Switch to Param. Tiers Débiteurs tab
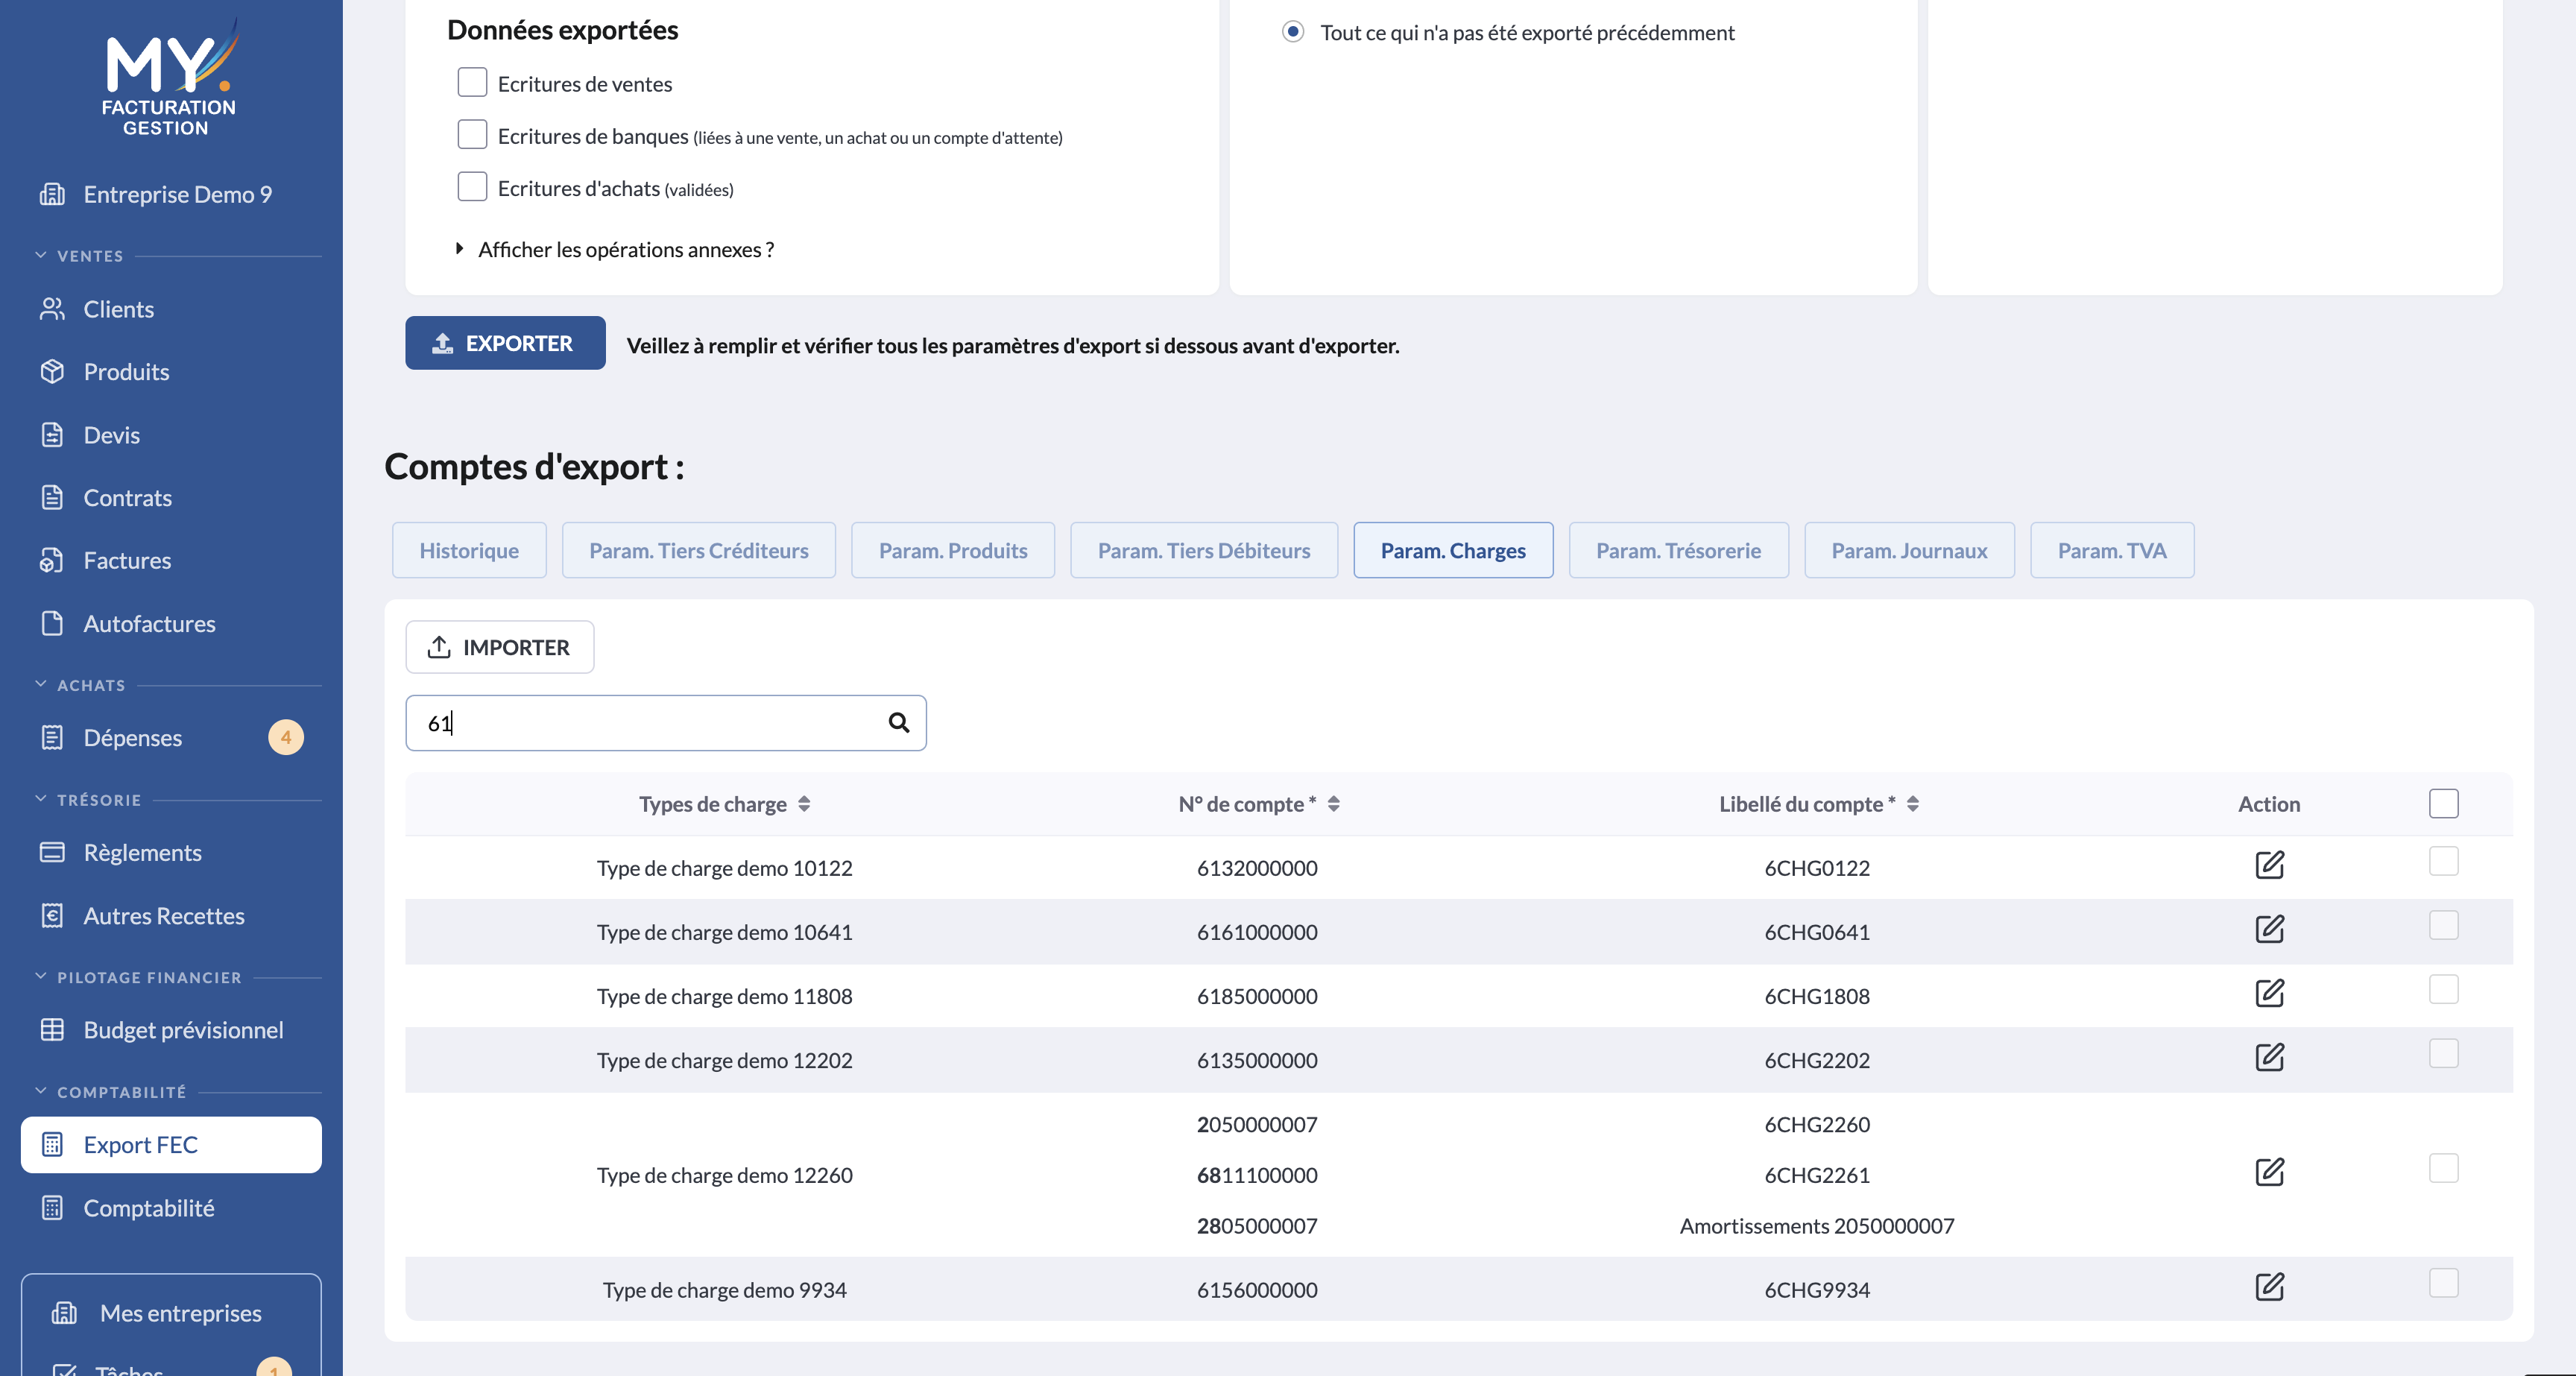2576x1376 pixels. [1203, 550]
